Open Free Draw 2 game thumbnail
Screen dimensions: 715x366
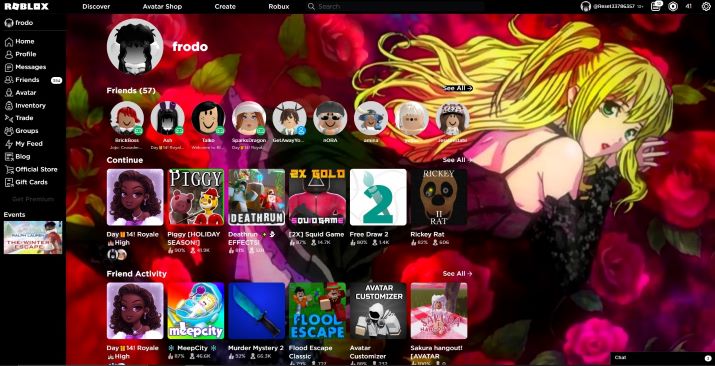(378, 197)
